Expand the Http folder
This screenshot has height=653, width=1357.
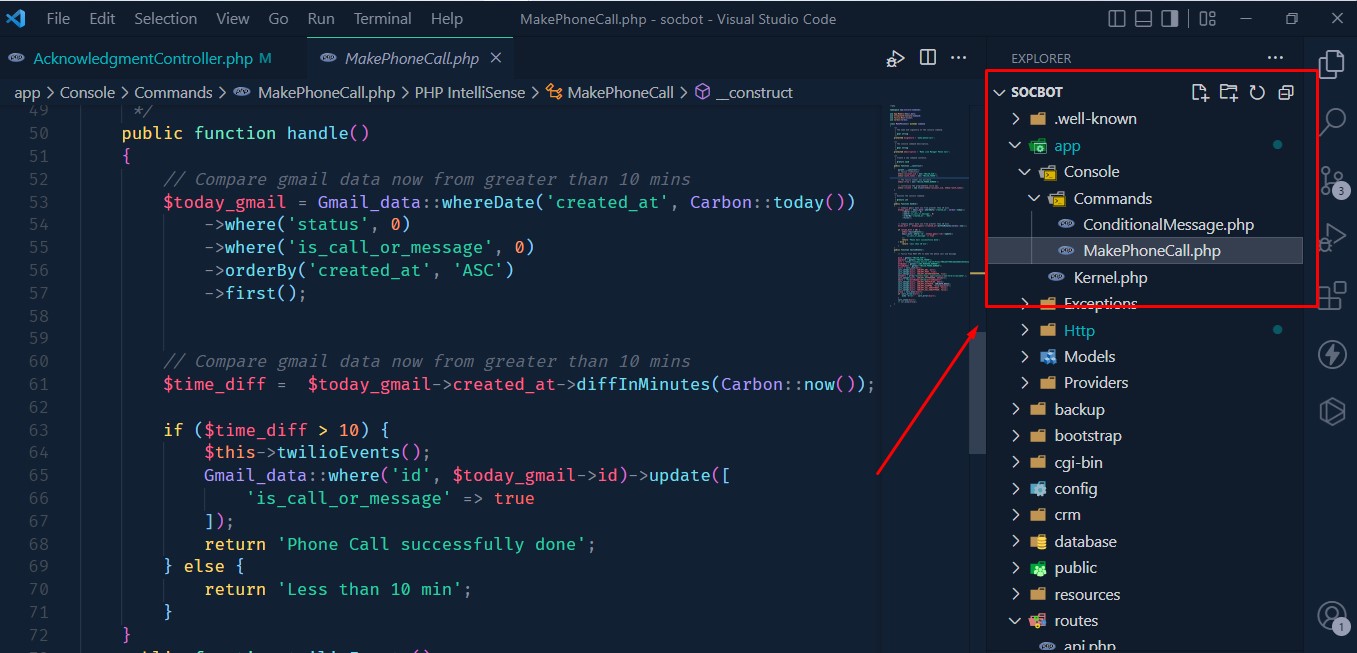(1079, 330)
